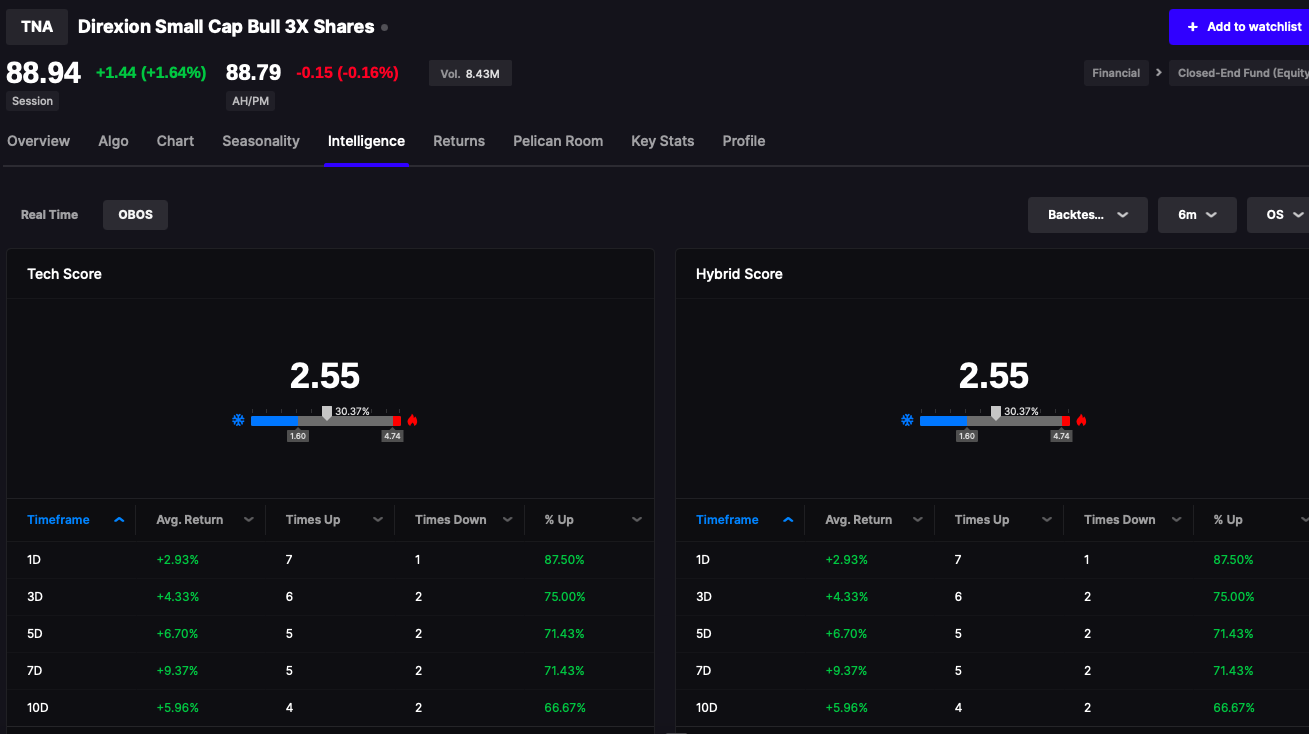Click the Timeframe sort arrow in Tech Score
The image size is (1309, 734).
[x=119, y=520]
